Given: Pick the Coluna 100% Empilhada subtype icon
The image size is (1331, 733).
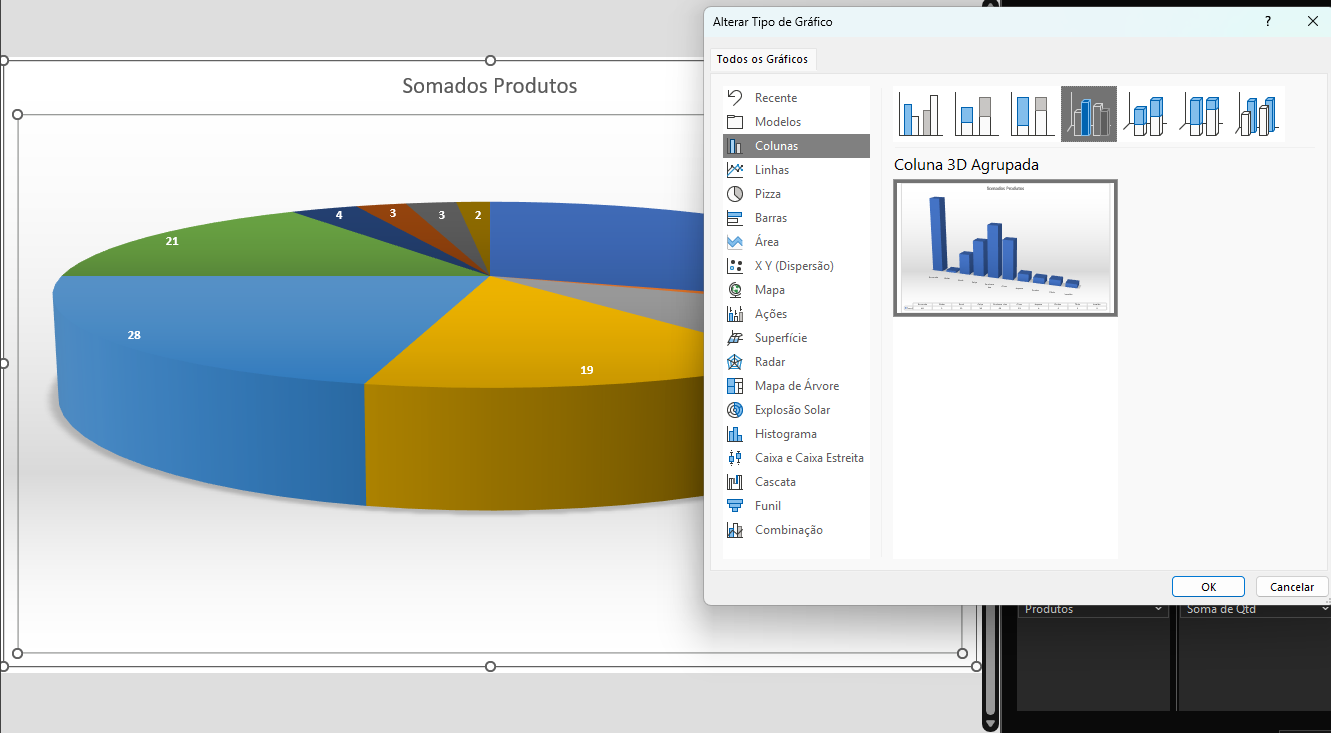Looking at the screenshot, I should click(x=1032, y=114).
